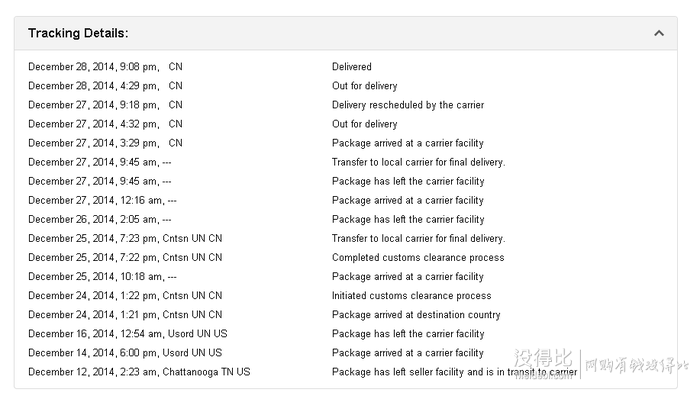Select the Delivered status entry
The width and height of the screenshot is (700, 399).
coord(352,66)
